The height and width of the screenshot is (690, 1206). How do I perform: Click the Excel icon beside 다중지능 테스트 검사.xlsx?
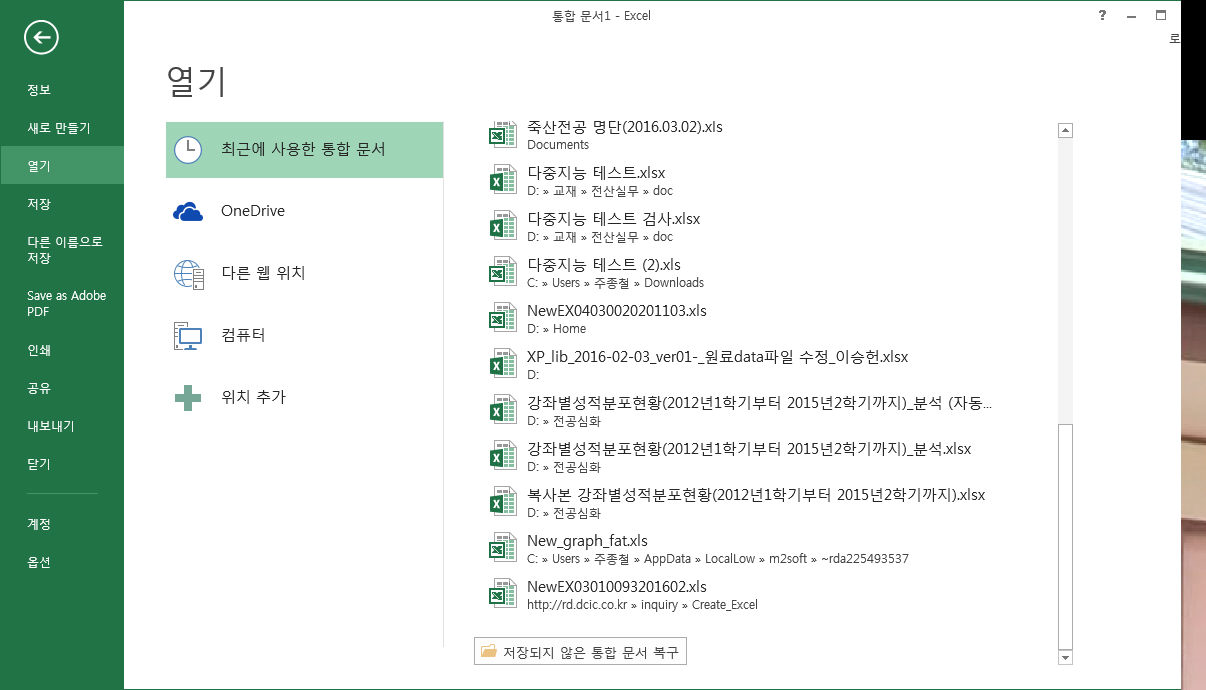click(501, 226)
